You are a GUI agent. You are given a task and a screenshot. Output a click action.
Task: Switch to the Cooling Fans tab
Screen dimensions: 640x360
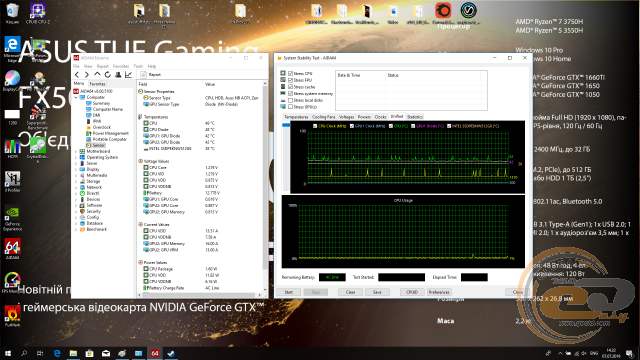point(324,117)
